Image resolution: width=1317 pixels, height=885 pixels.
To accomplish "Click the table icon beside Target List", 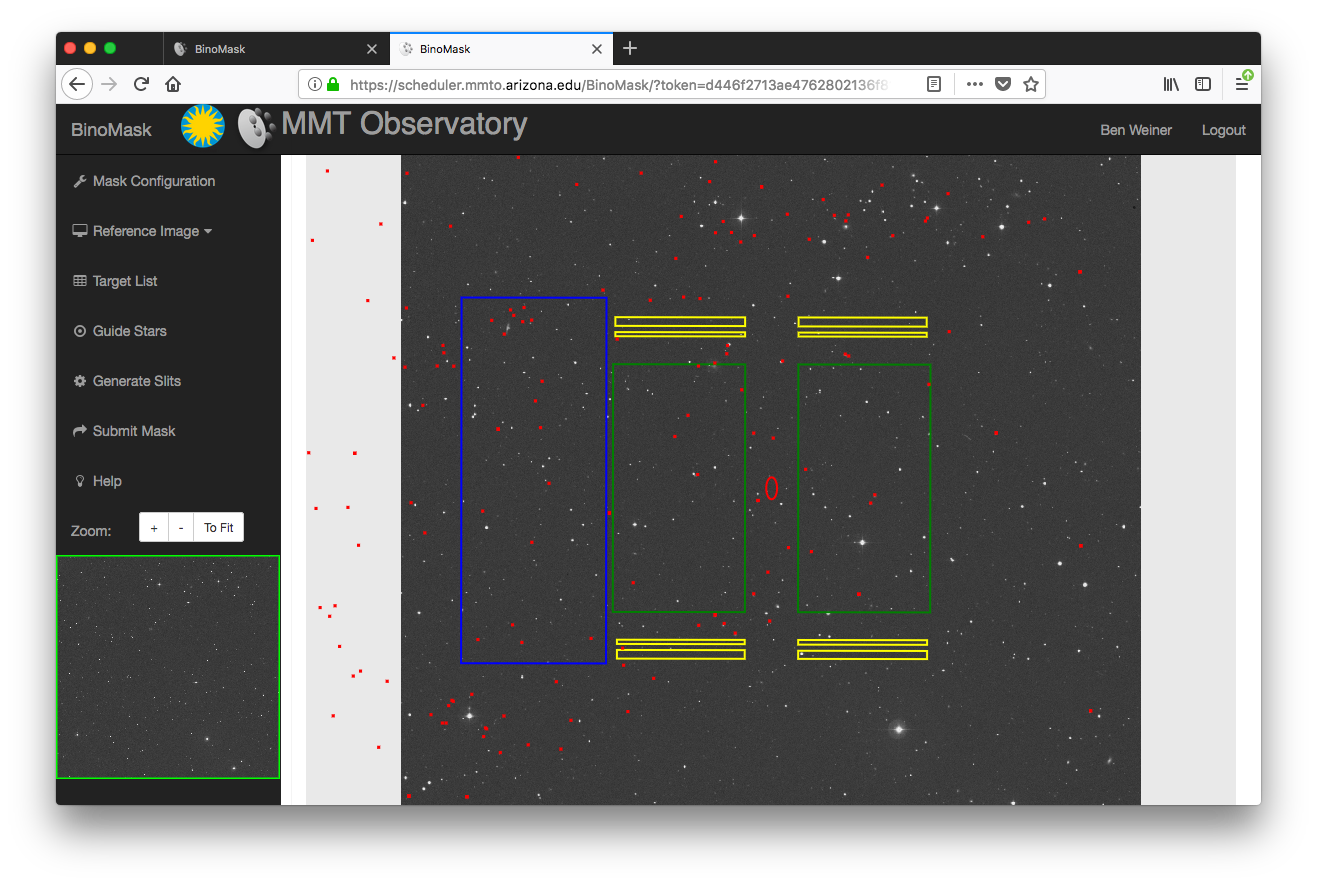I will (x=80, y=281).
